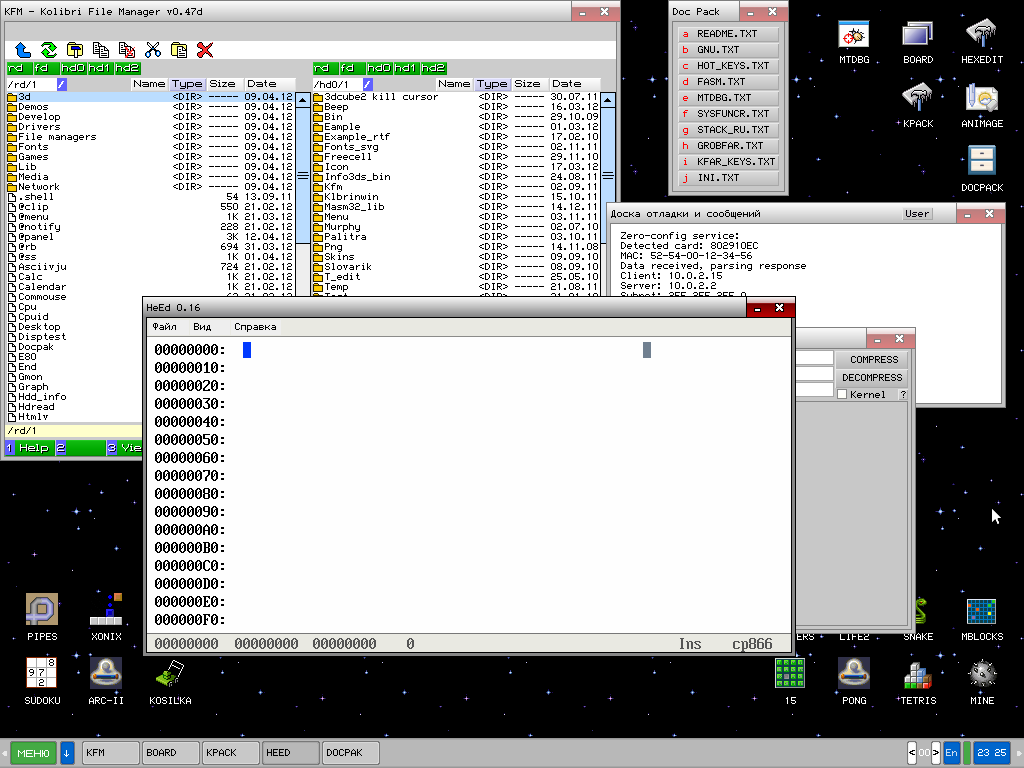Toggle the En keyboard language indicator
This screenshot has height=768, width=1024.
(x=951, y=752)
